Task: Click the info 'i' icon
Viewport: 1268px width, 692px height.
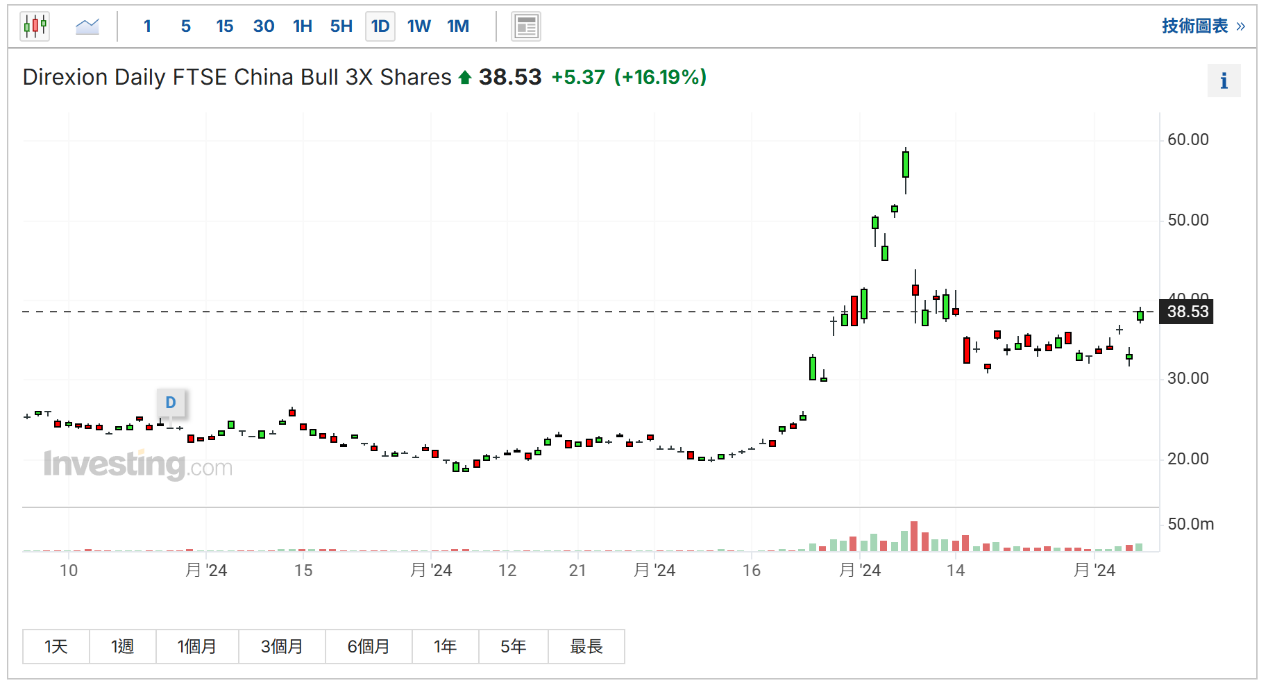Action: tap(1224, 81)
